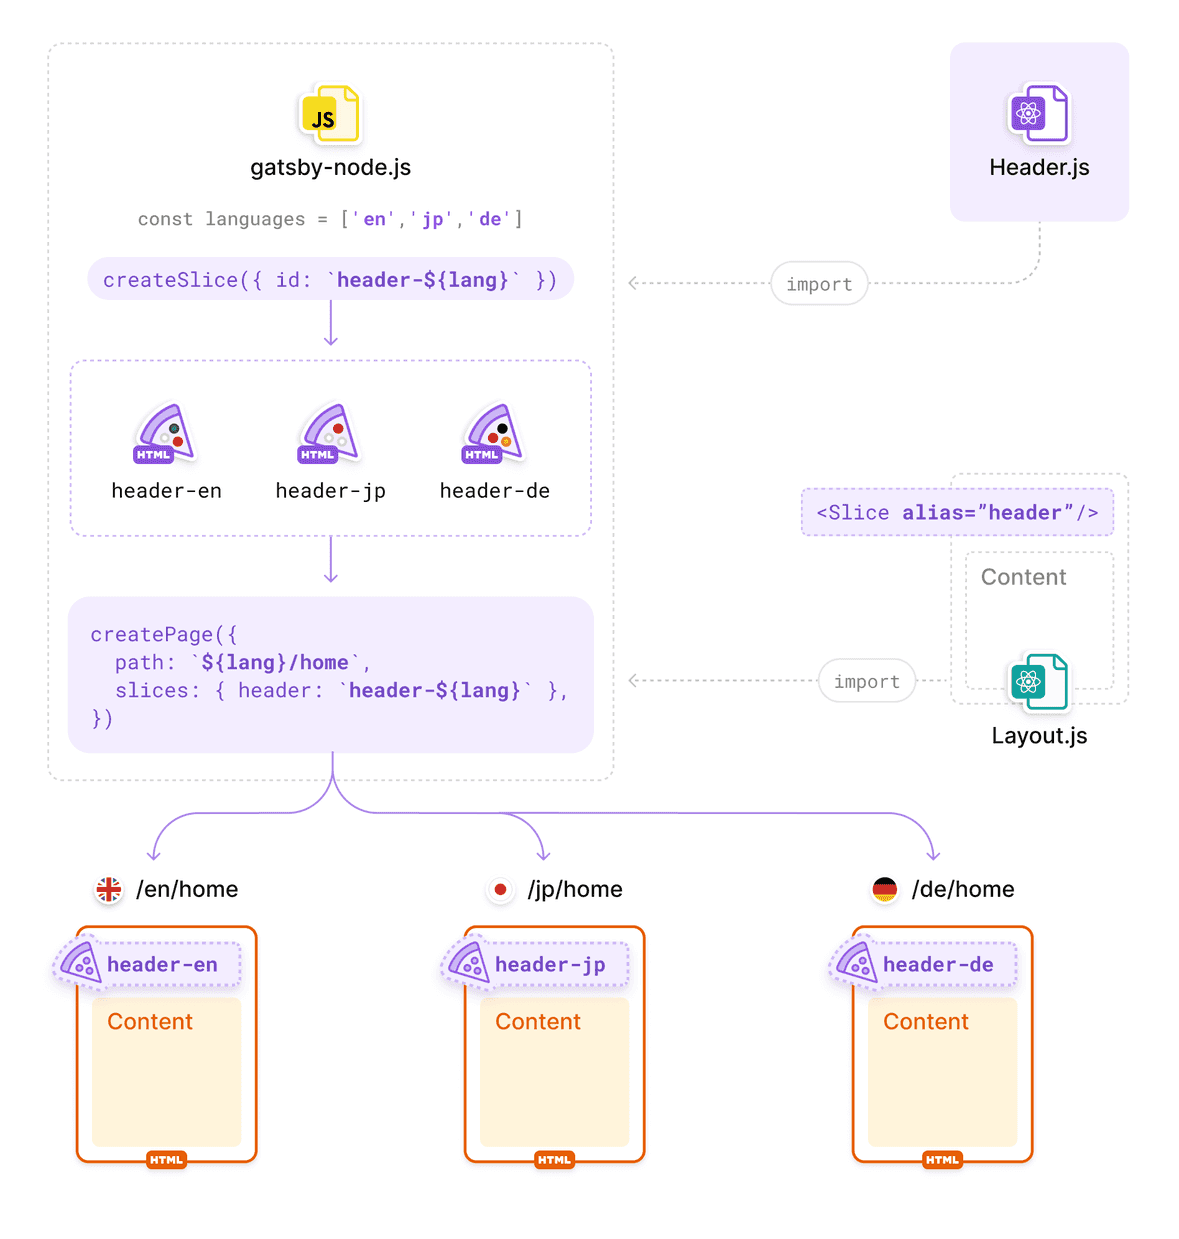Choose the header-de pizza slice icon
The width and height of the screenshot is (1179, 1239).
click(x=493, y=434)
